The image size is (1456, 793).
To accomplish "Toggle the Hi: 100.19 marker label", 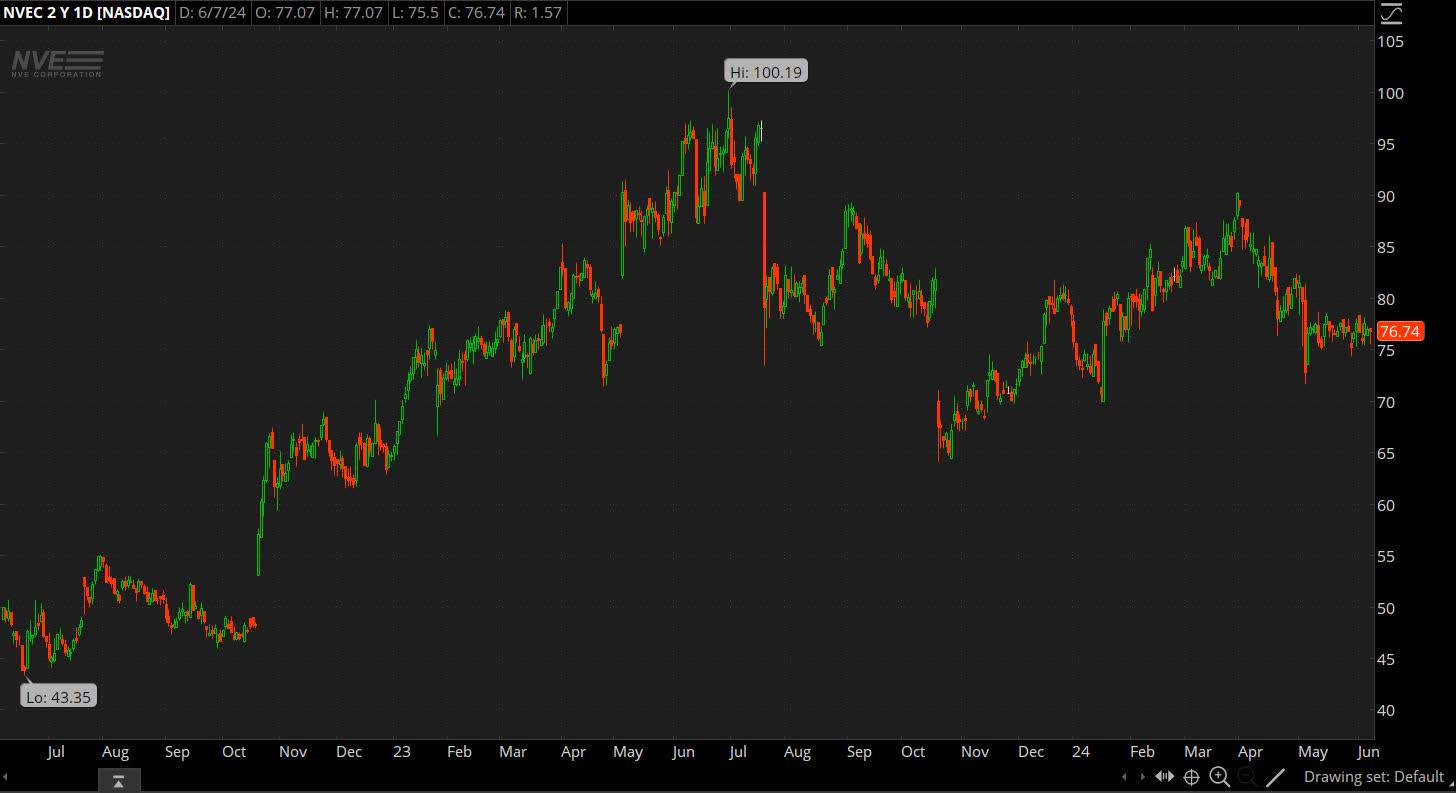I will (765, 70).
